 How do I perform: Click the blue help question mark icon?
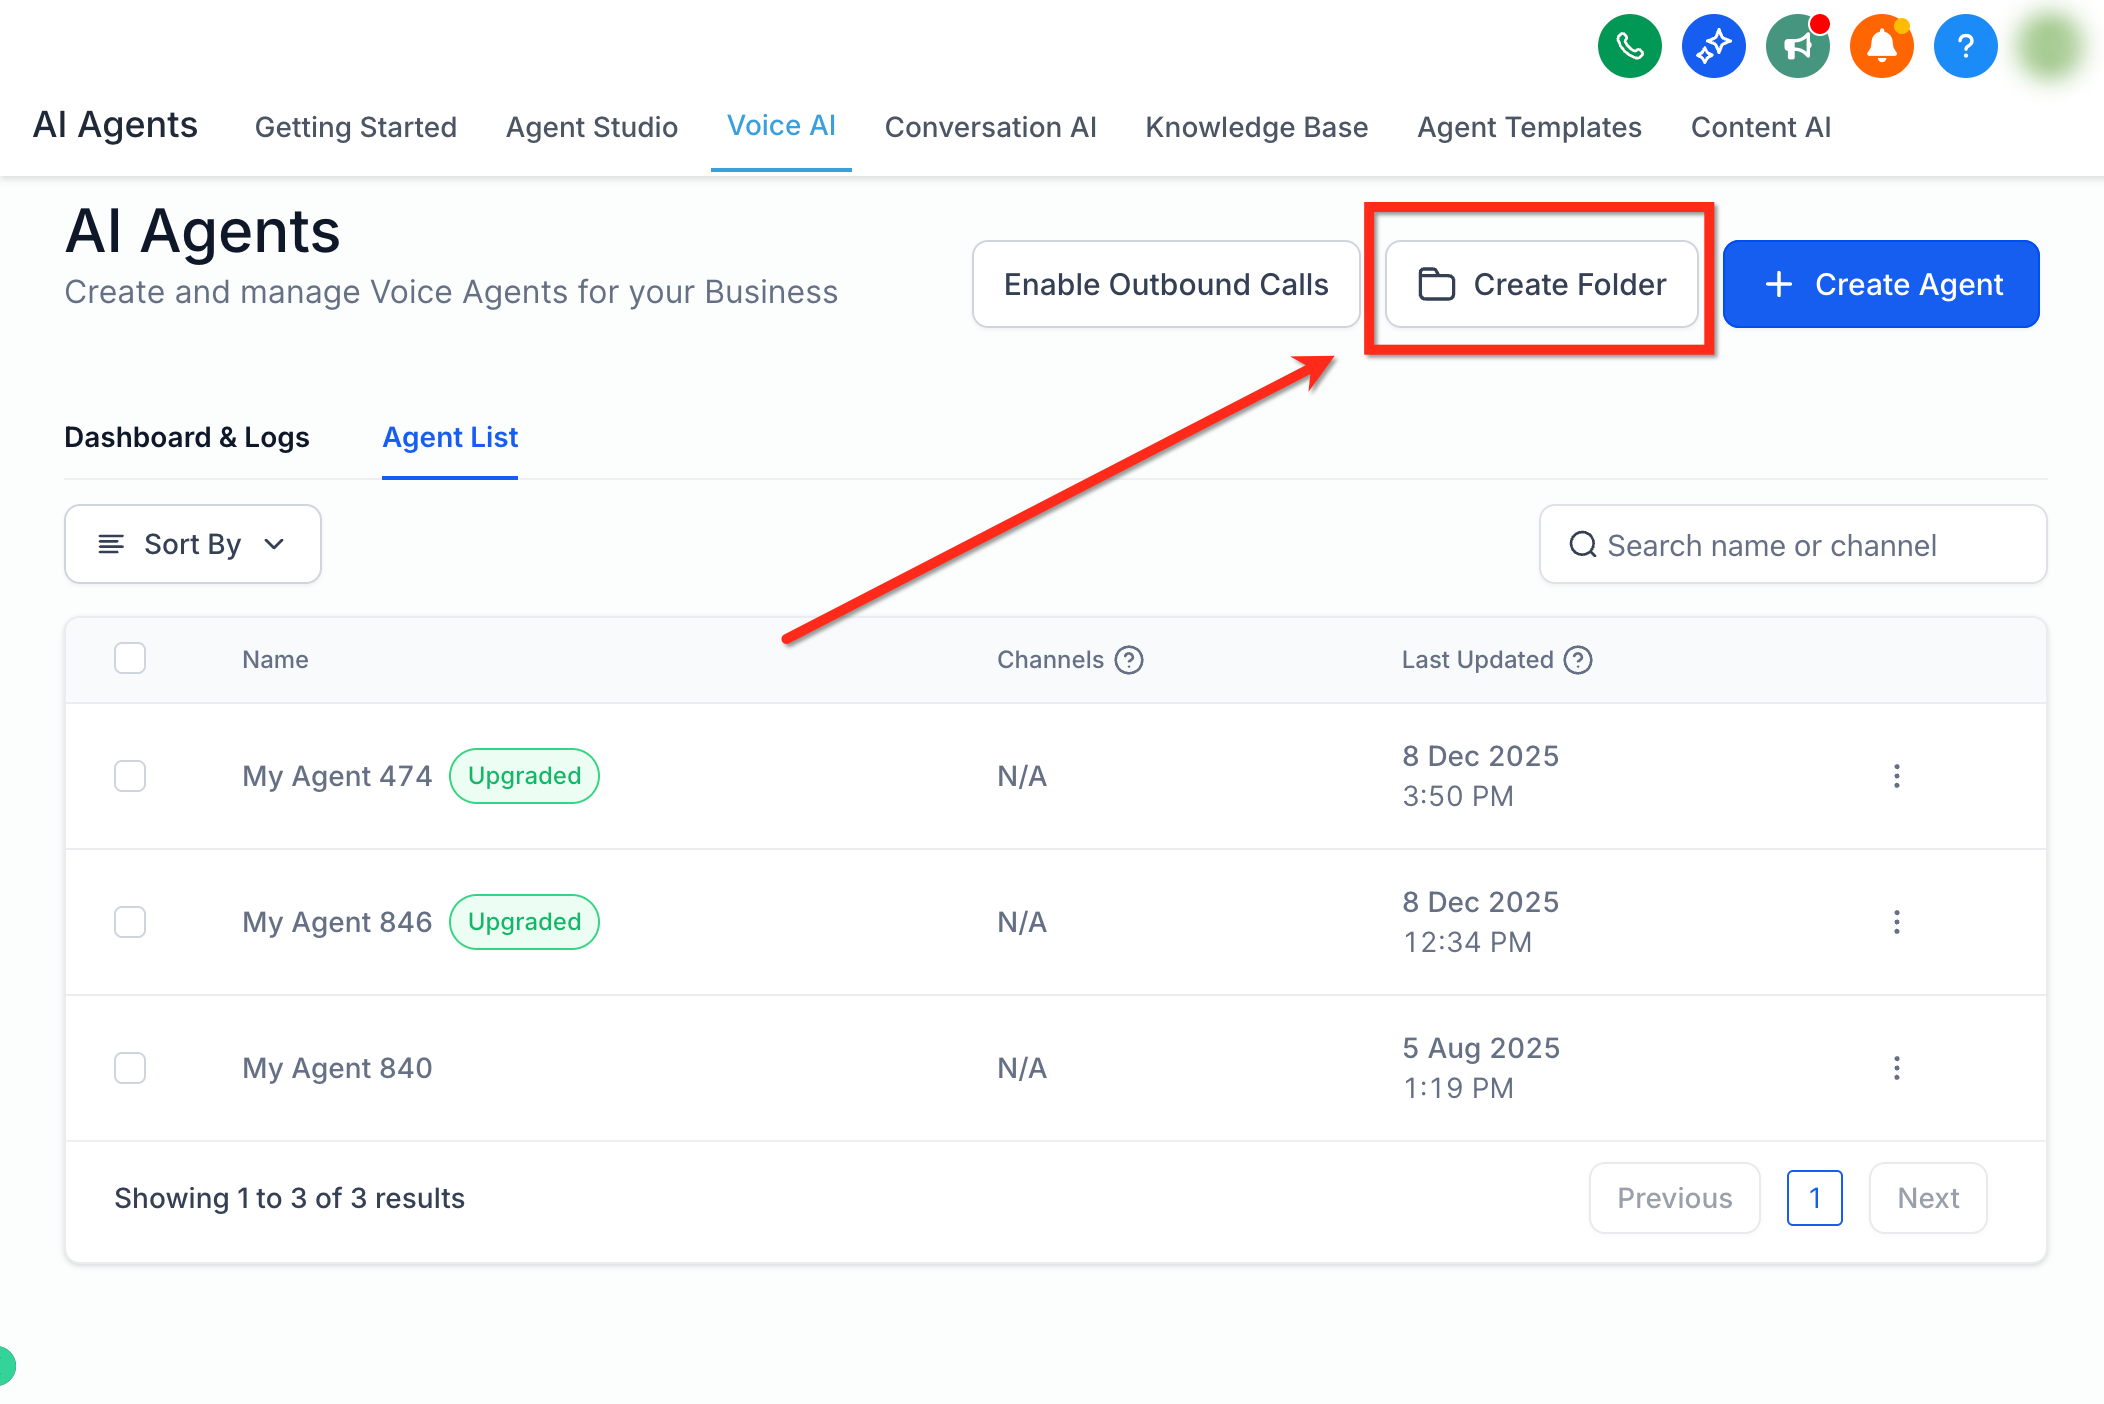[x=1965, y=46]
